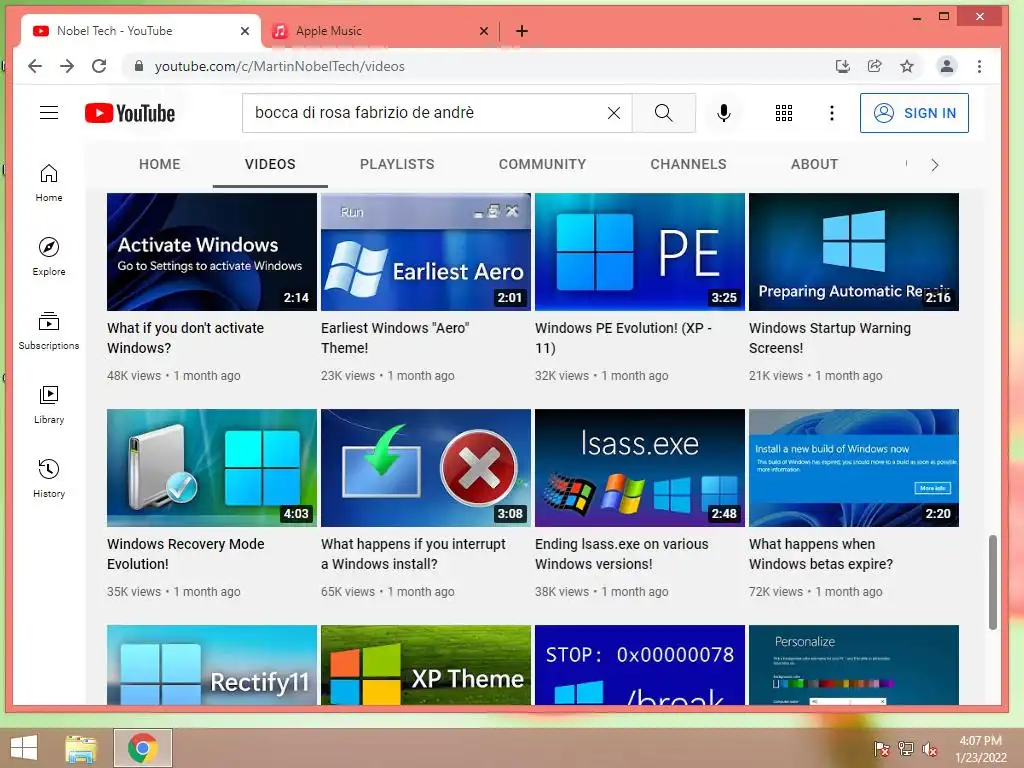This screenshot has height=768, width=1024.
Task: Click the page vertical scrollbar thumb
Action: 993,582
